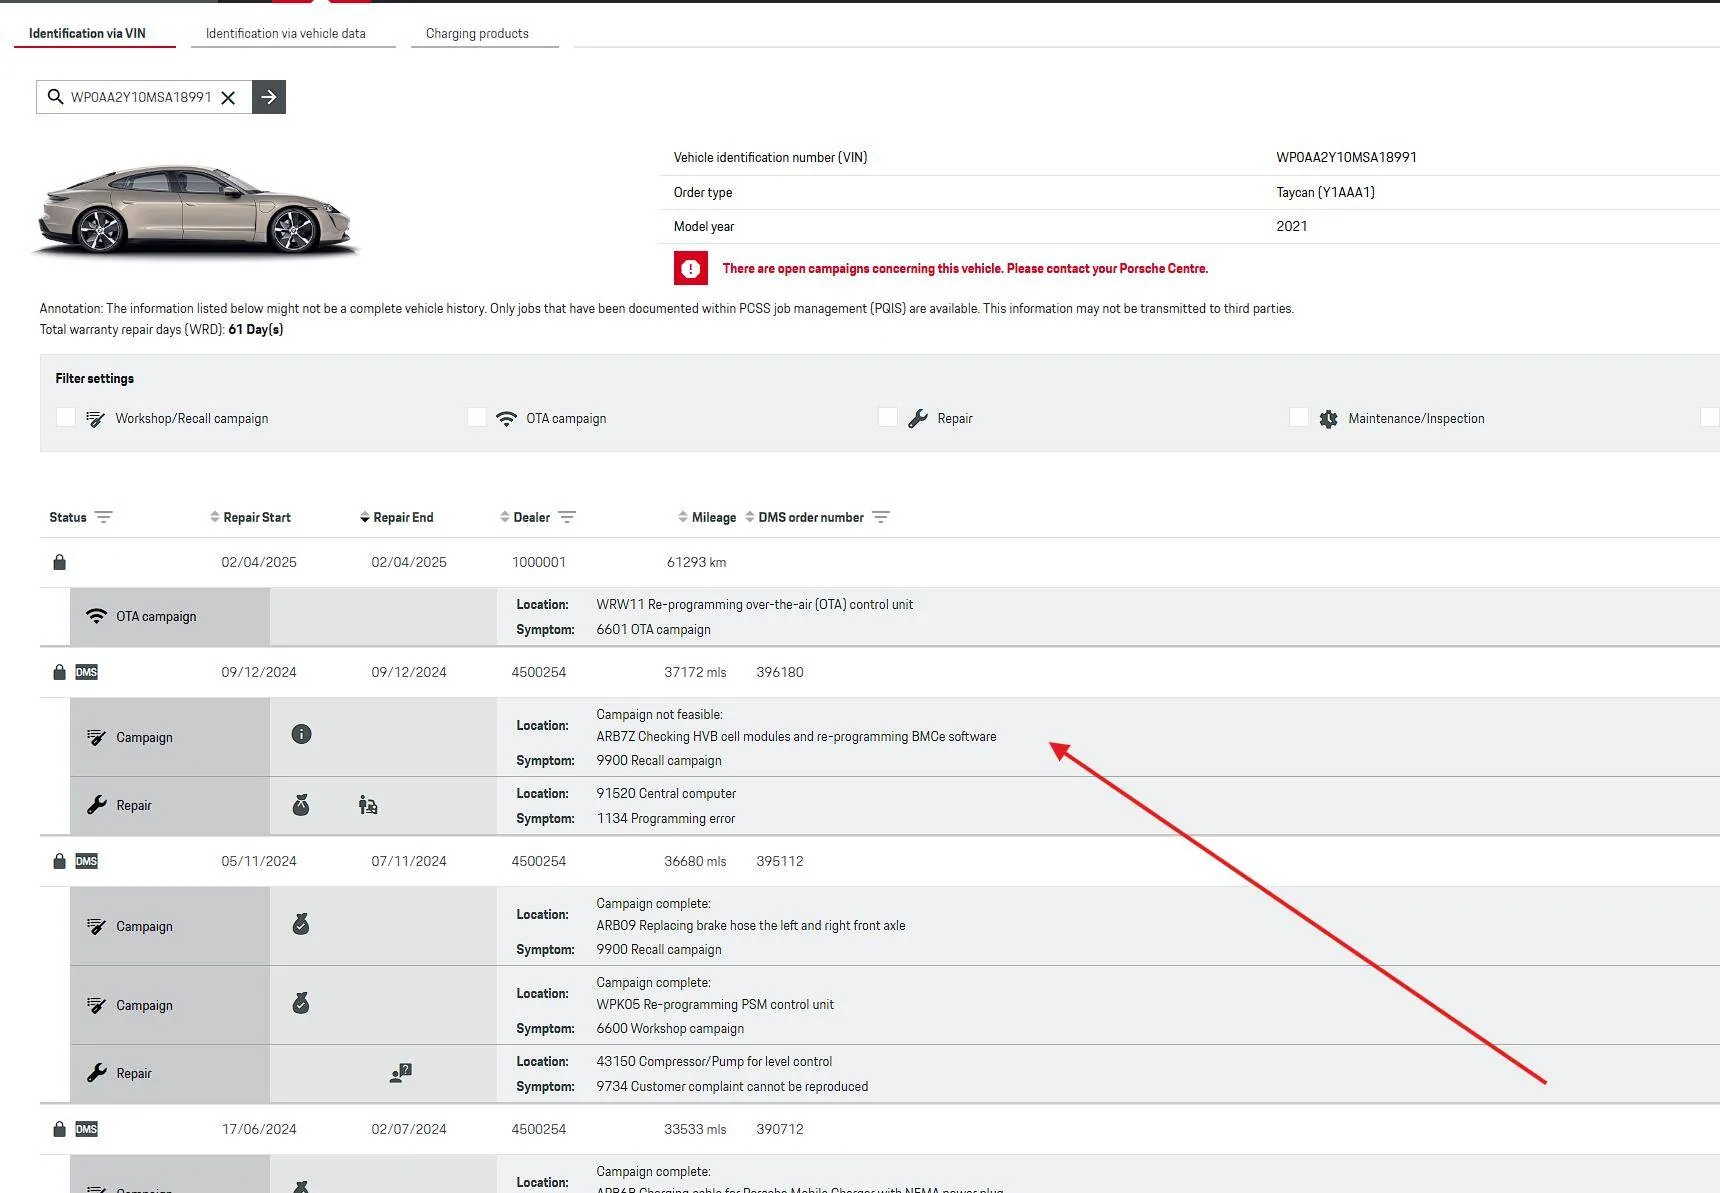Click 1134 Programming error symptom
1720x1193 pixels.
coord(665,818)
